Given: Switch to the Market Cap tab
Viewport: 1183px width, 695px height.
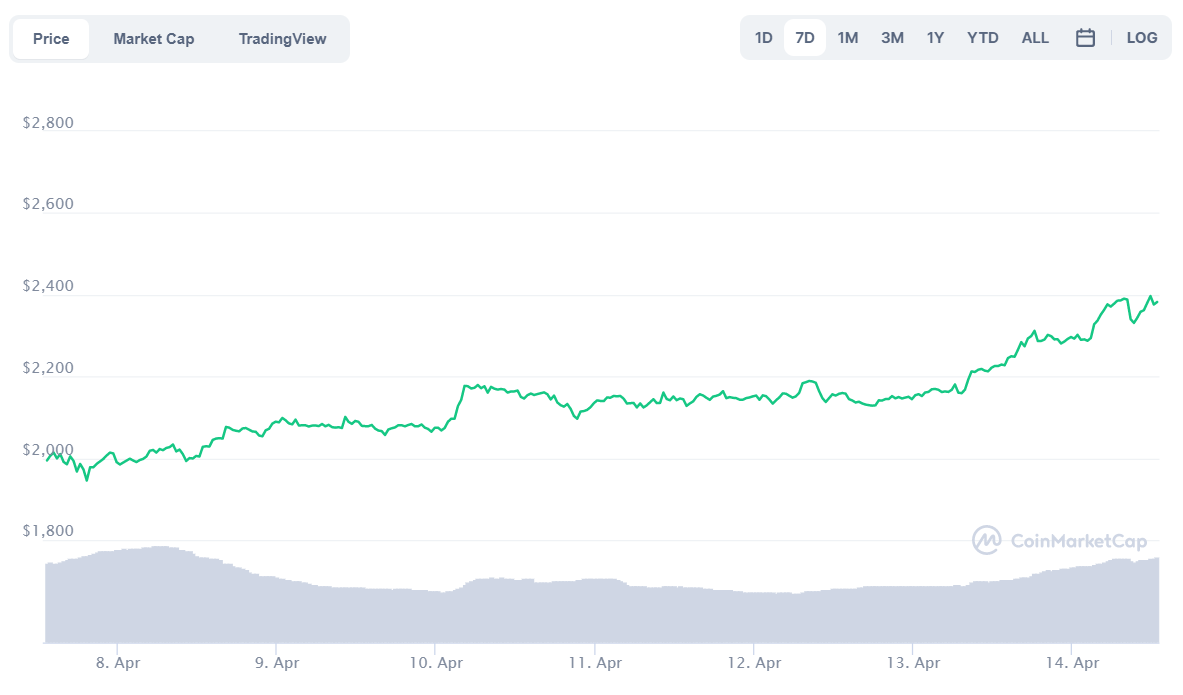Looking at the screenshot, I should [x=154, y=39].
